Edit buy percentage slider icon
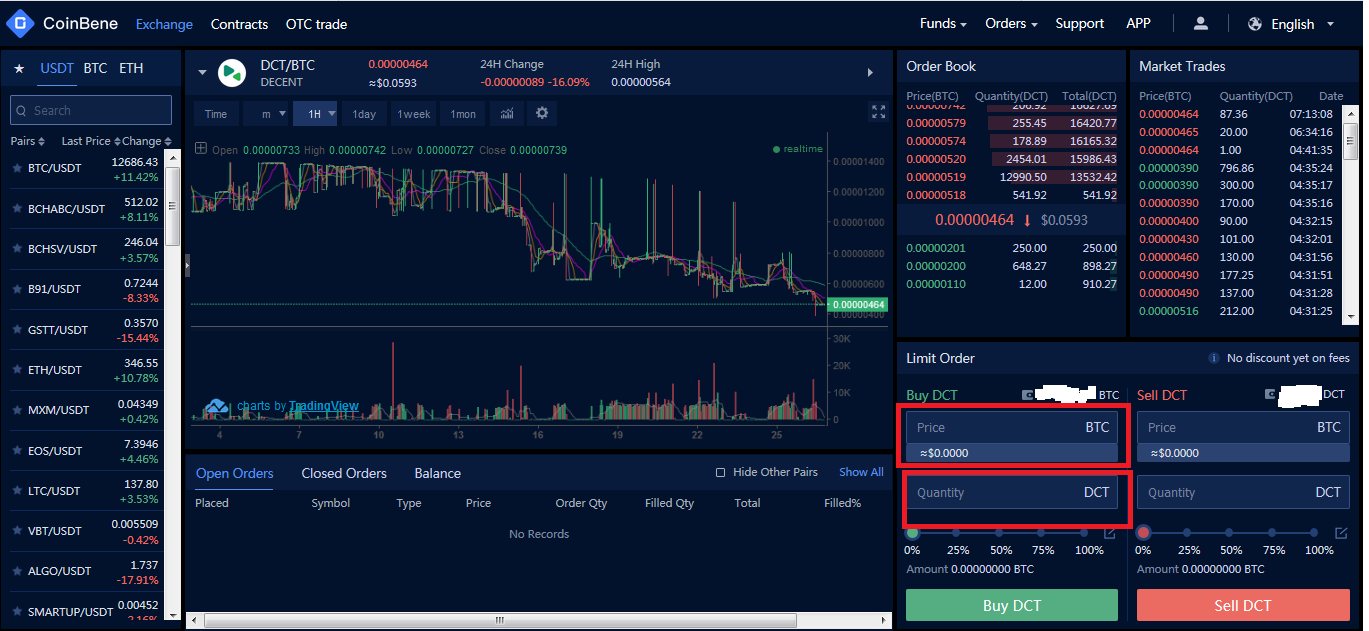The height and width of the screenshot is (631, 1369). (x=1109, y=533)
